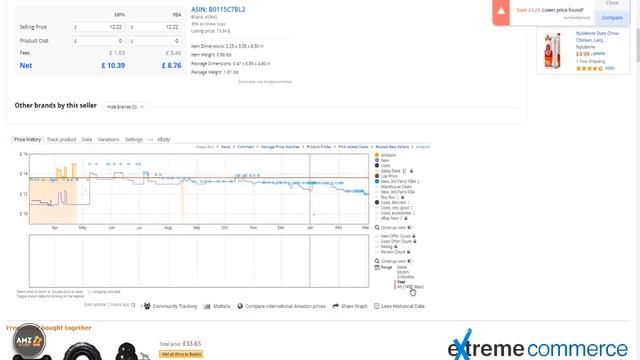The height and width of the screenshot is (360, 640).
Task: Click the Range calendar icon
Action: point(377,267)
